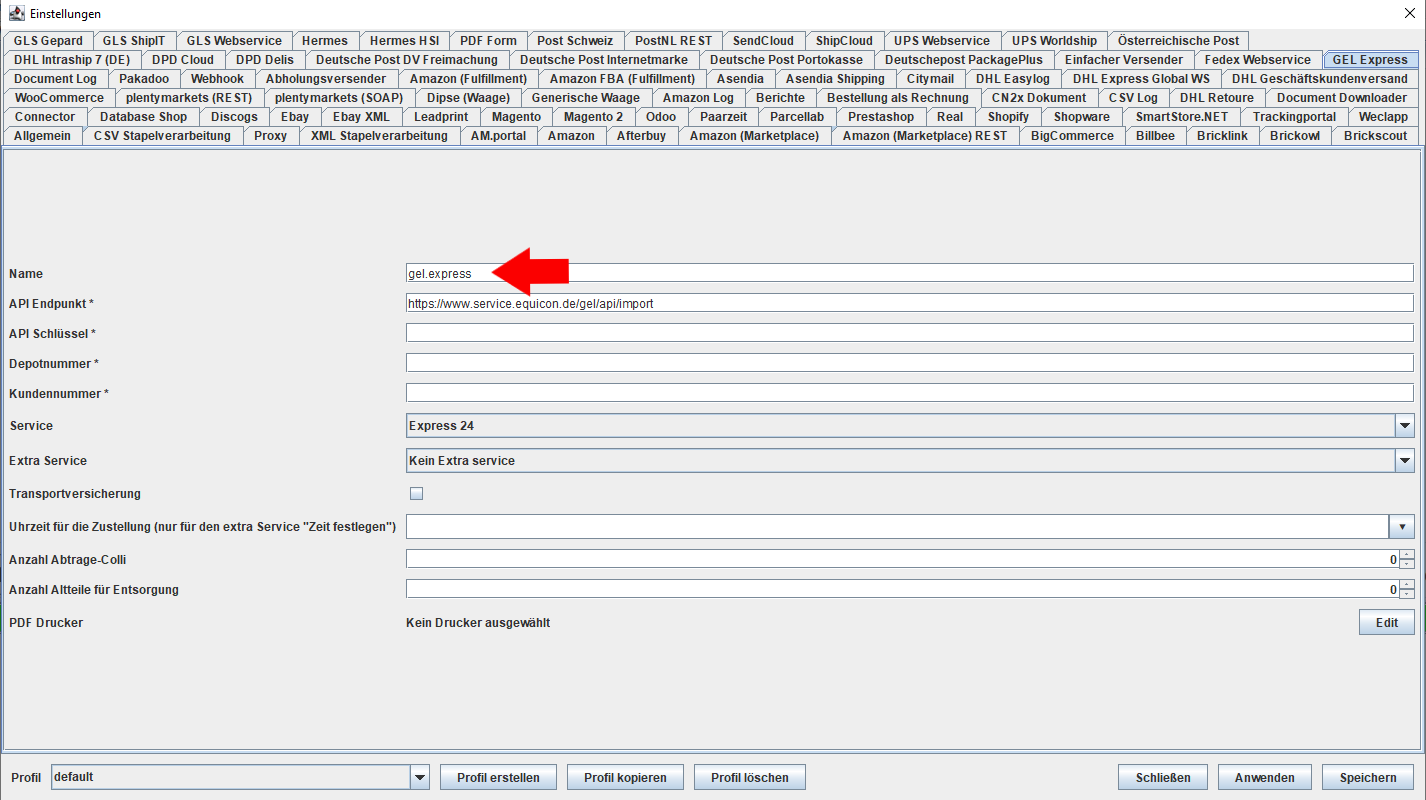Screen dimensions: 1426x800
Task: Select the GEL Express tab
Action: pos(1370,60)
